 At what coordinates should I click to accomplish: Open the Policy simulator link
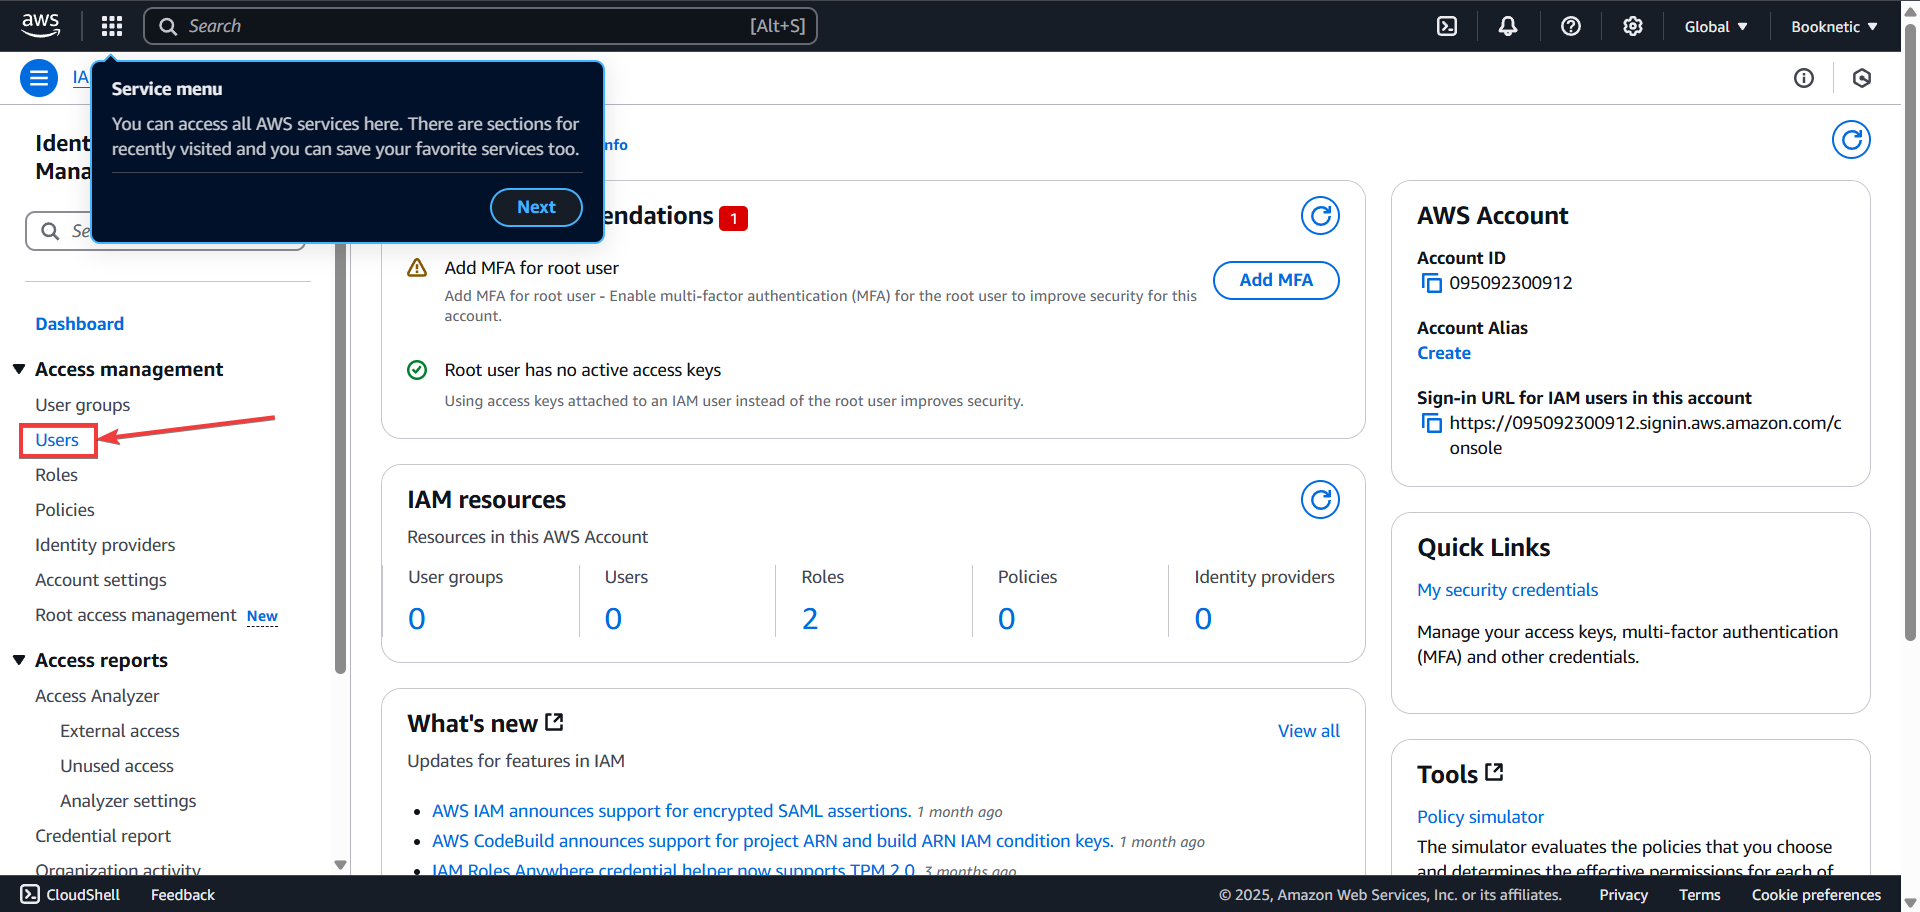(x=1480, y=817)
